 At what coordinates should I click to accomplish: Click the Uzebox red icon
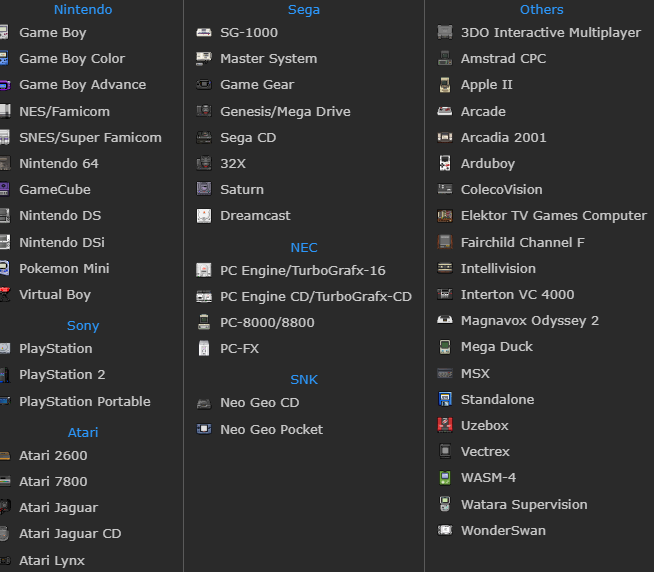445,426
